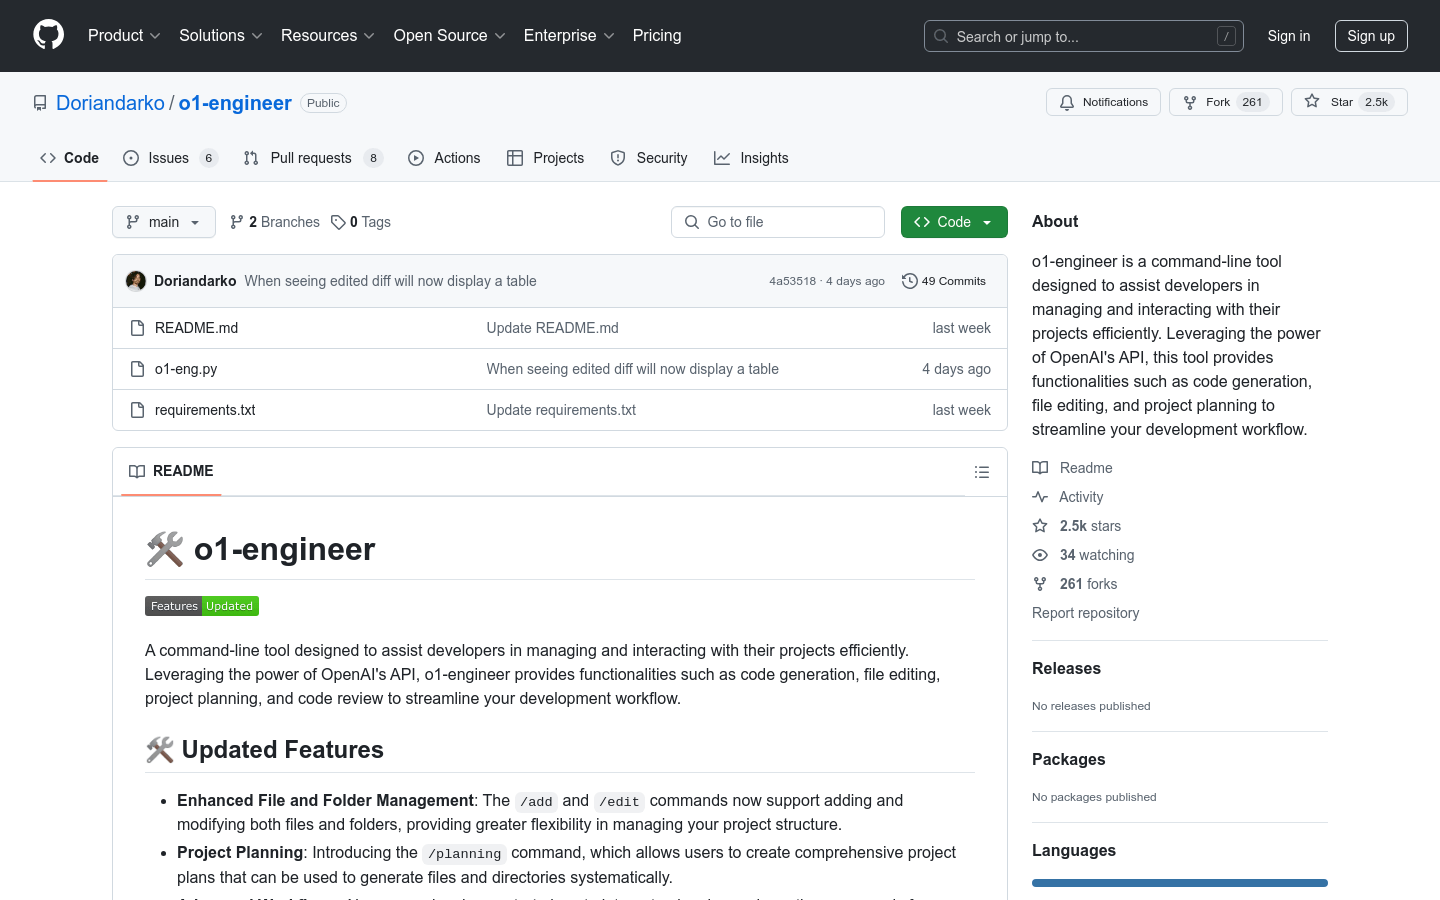Image resolution: width=1440 pixels, height=900 pixels.
Task: Click the Features Updated badge
Action: [x=202, y=606]
